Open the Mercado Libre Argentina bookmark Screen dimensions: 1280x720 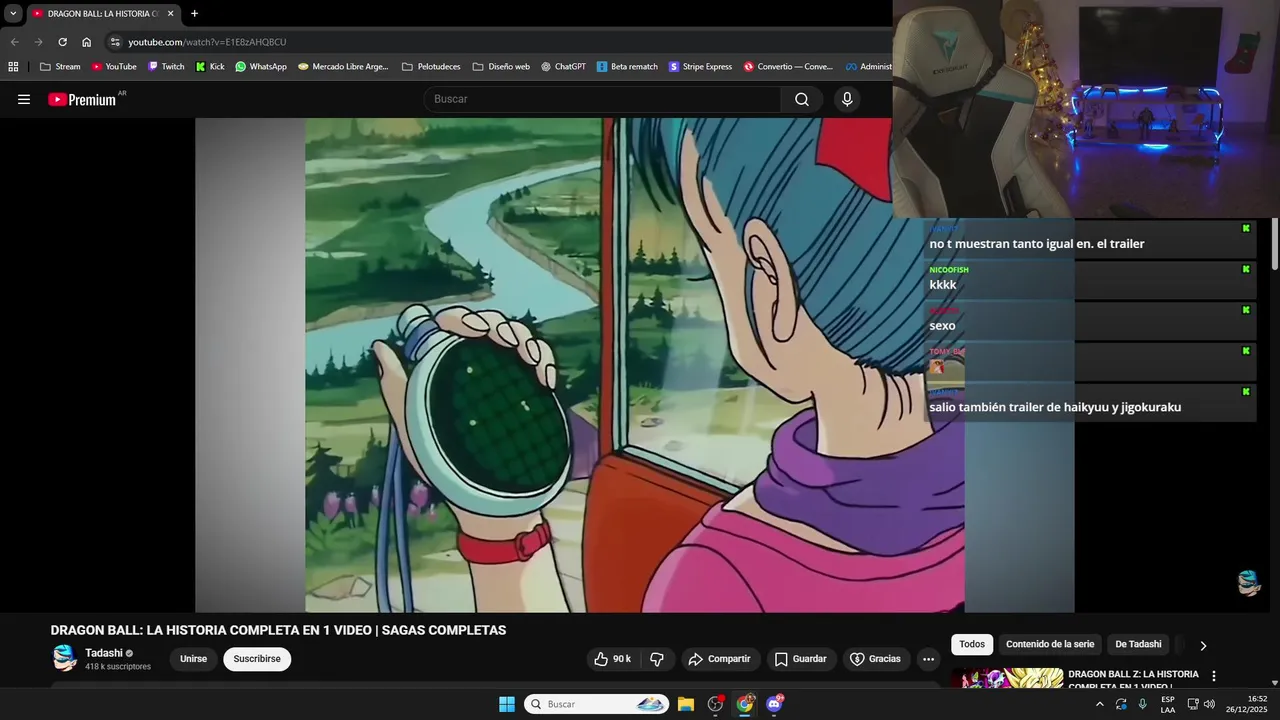point(343,67)
